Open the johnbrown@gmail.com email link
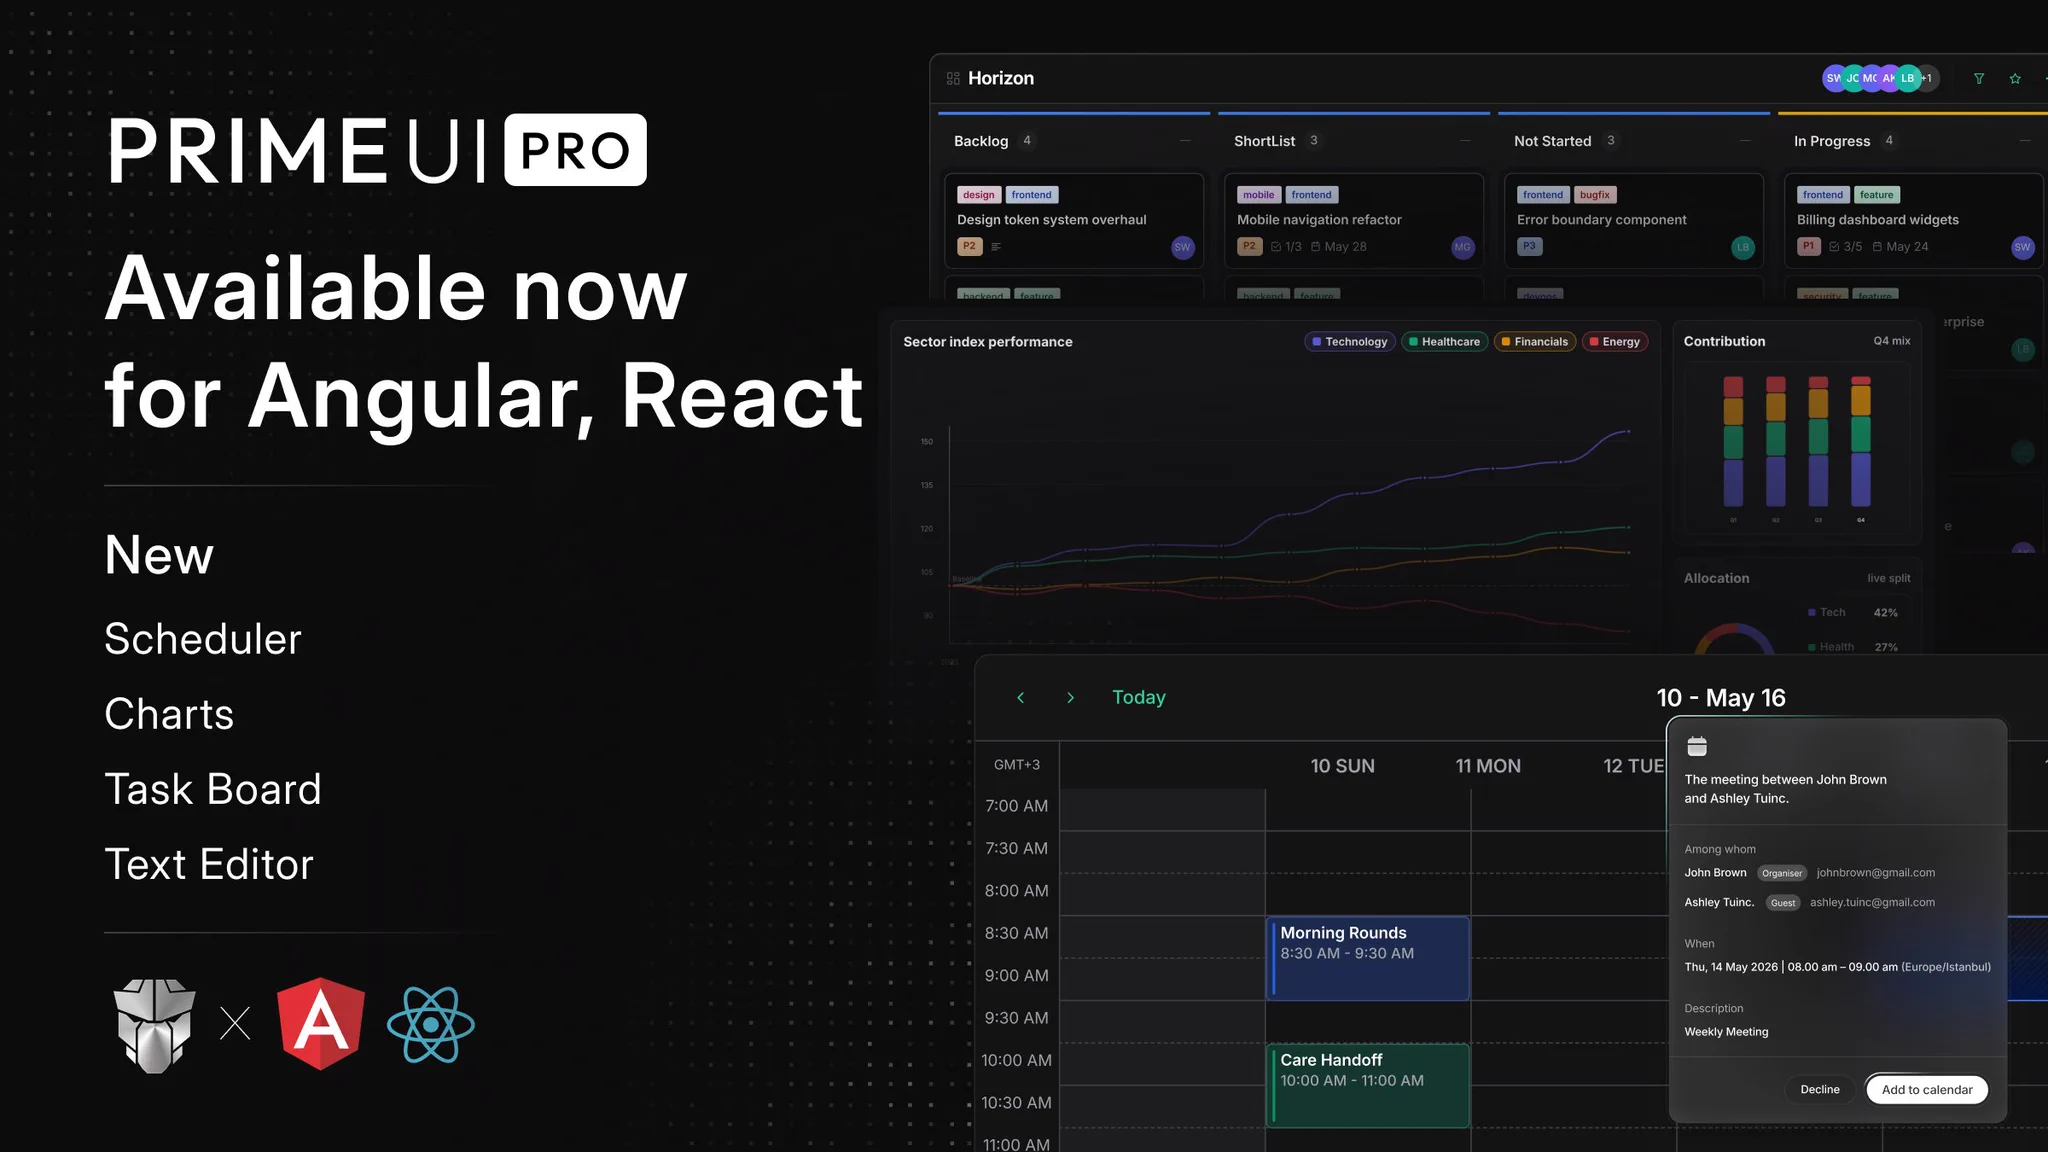The height and width of the screenshot is (1152, 2048). (x=1876, y=873)
